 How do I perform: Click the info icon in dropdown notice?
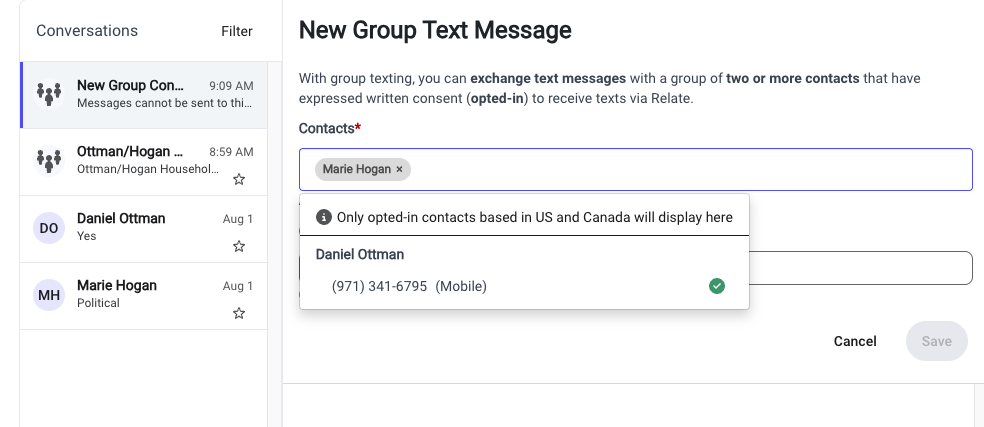tap(323, 217)
